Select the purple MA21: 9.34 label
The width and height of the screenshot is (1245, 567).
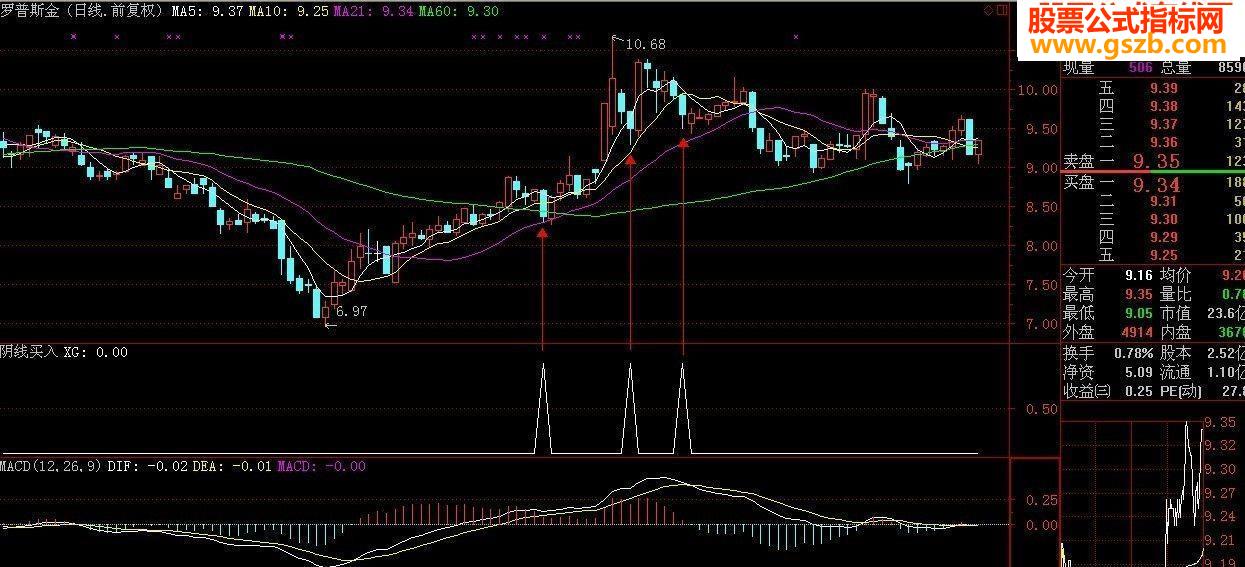click(x=373, y=11)
